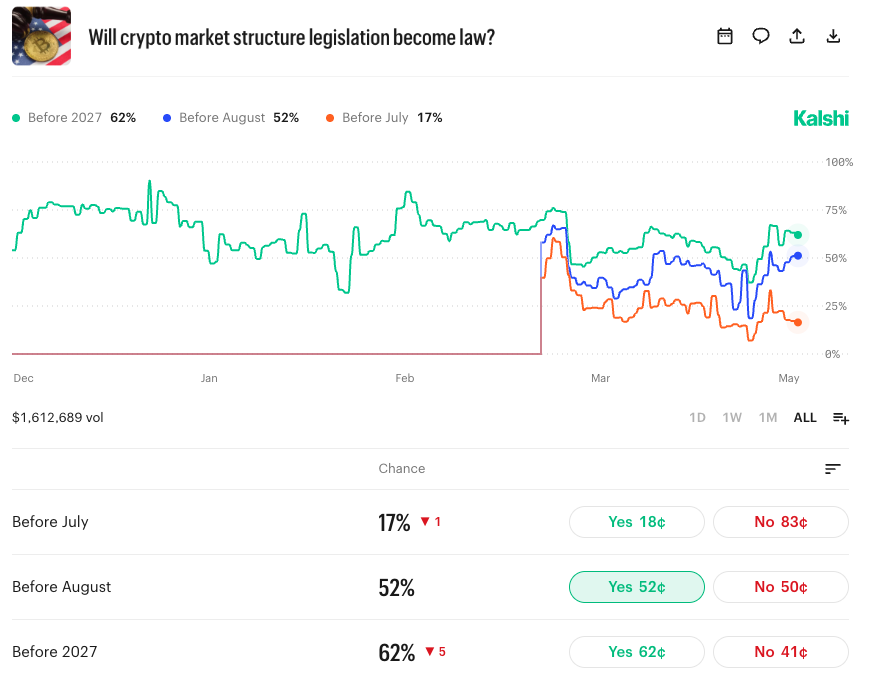The image size is (888, 682).
Task: Click the market title heading
Action: [x=292, y=37]
